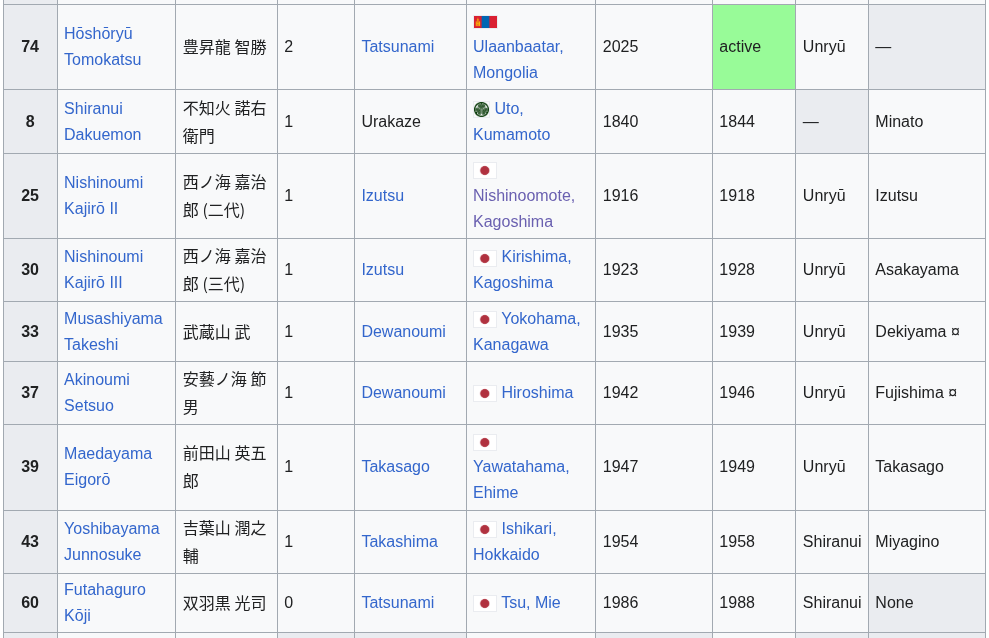Click the Japan flag above Nishinoomote, Kagoshima

(485, 170)
